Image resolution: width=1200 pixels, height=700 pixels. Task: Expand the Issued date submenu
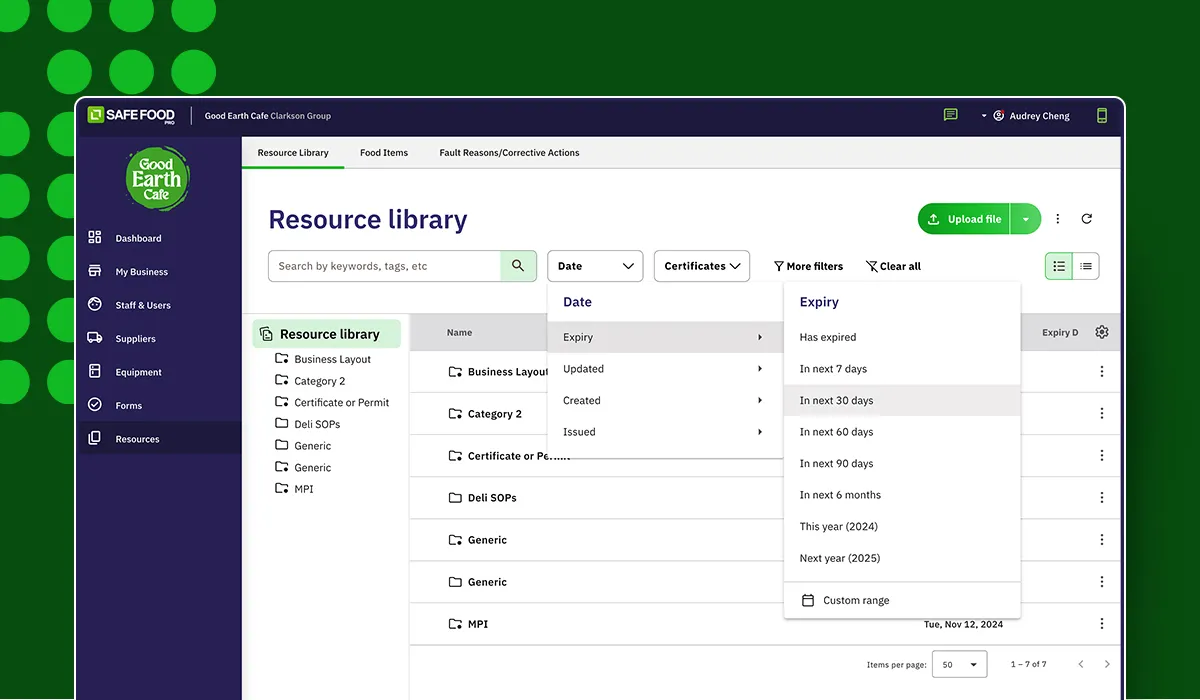[x=665, y=432]
